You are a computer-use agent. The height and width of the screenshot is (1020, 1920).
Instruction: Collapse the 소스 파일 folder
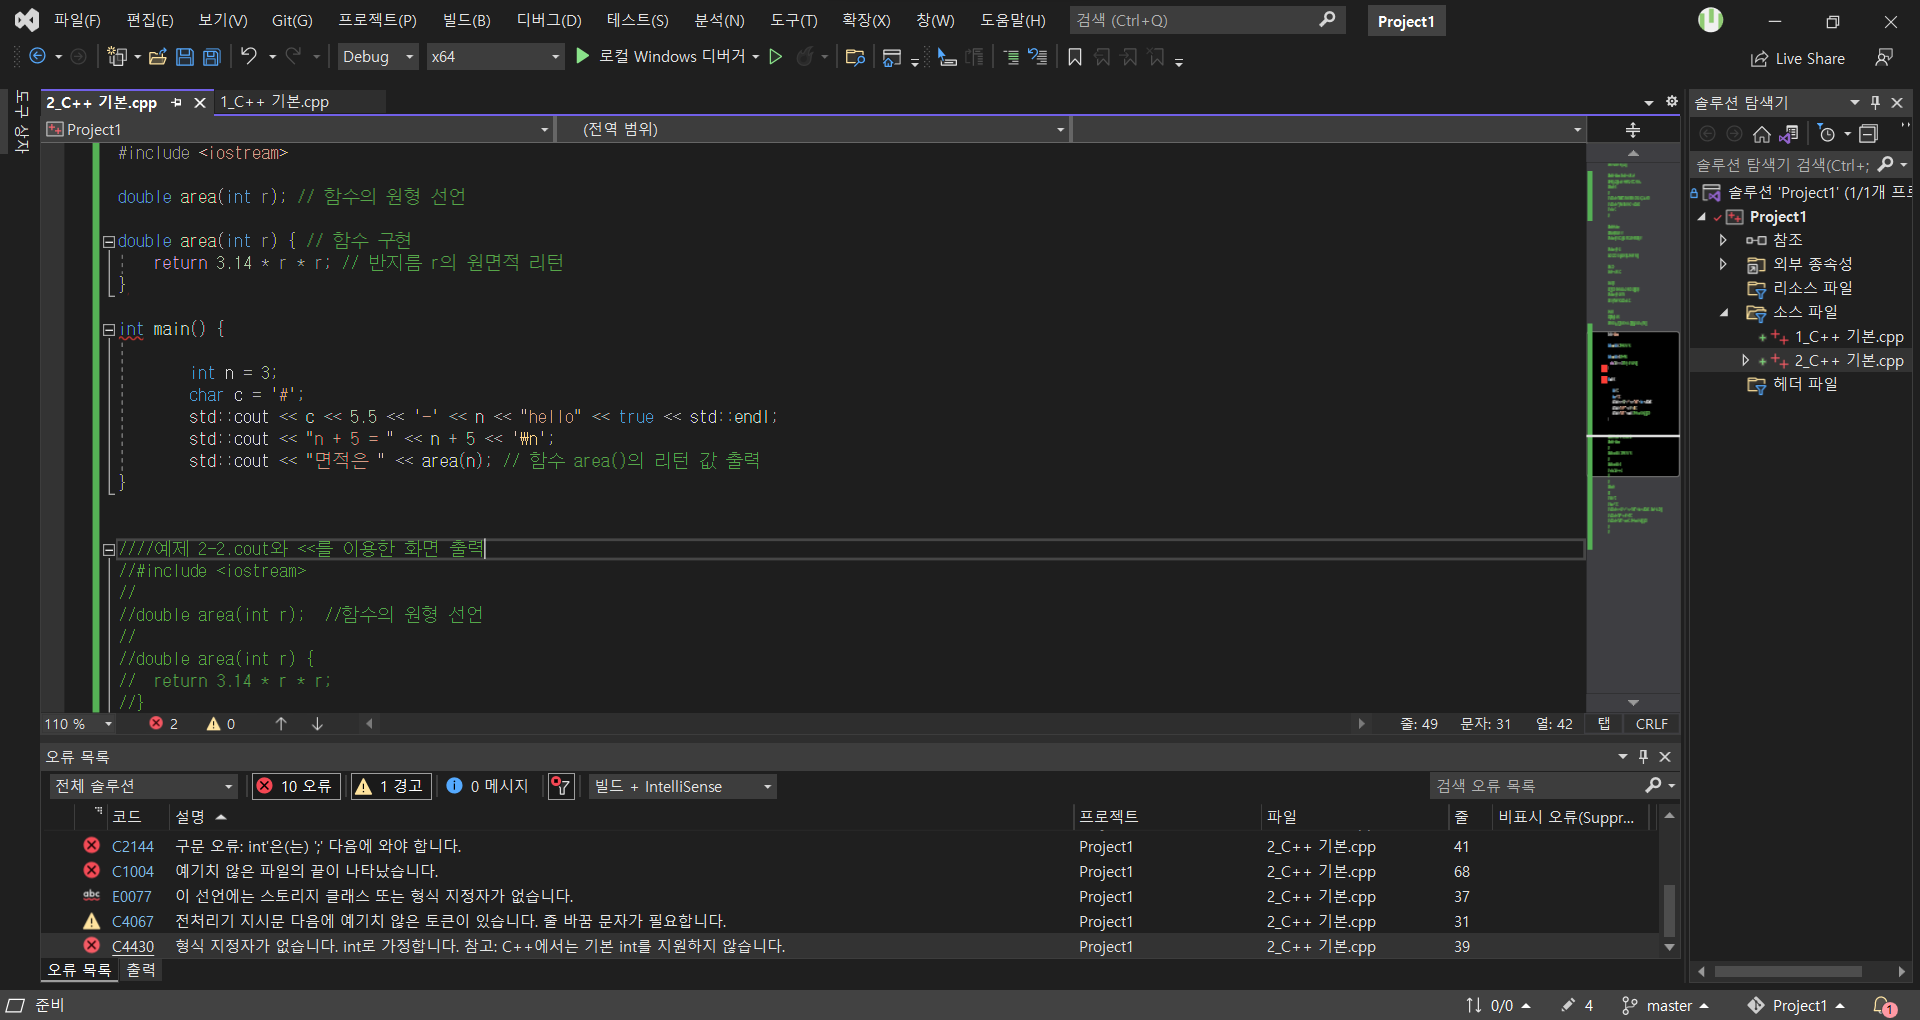tap(1724, 312)
